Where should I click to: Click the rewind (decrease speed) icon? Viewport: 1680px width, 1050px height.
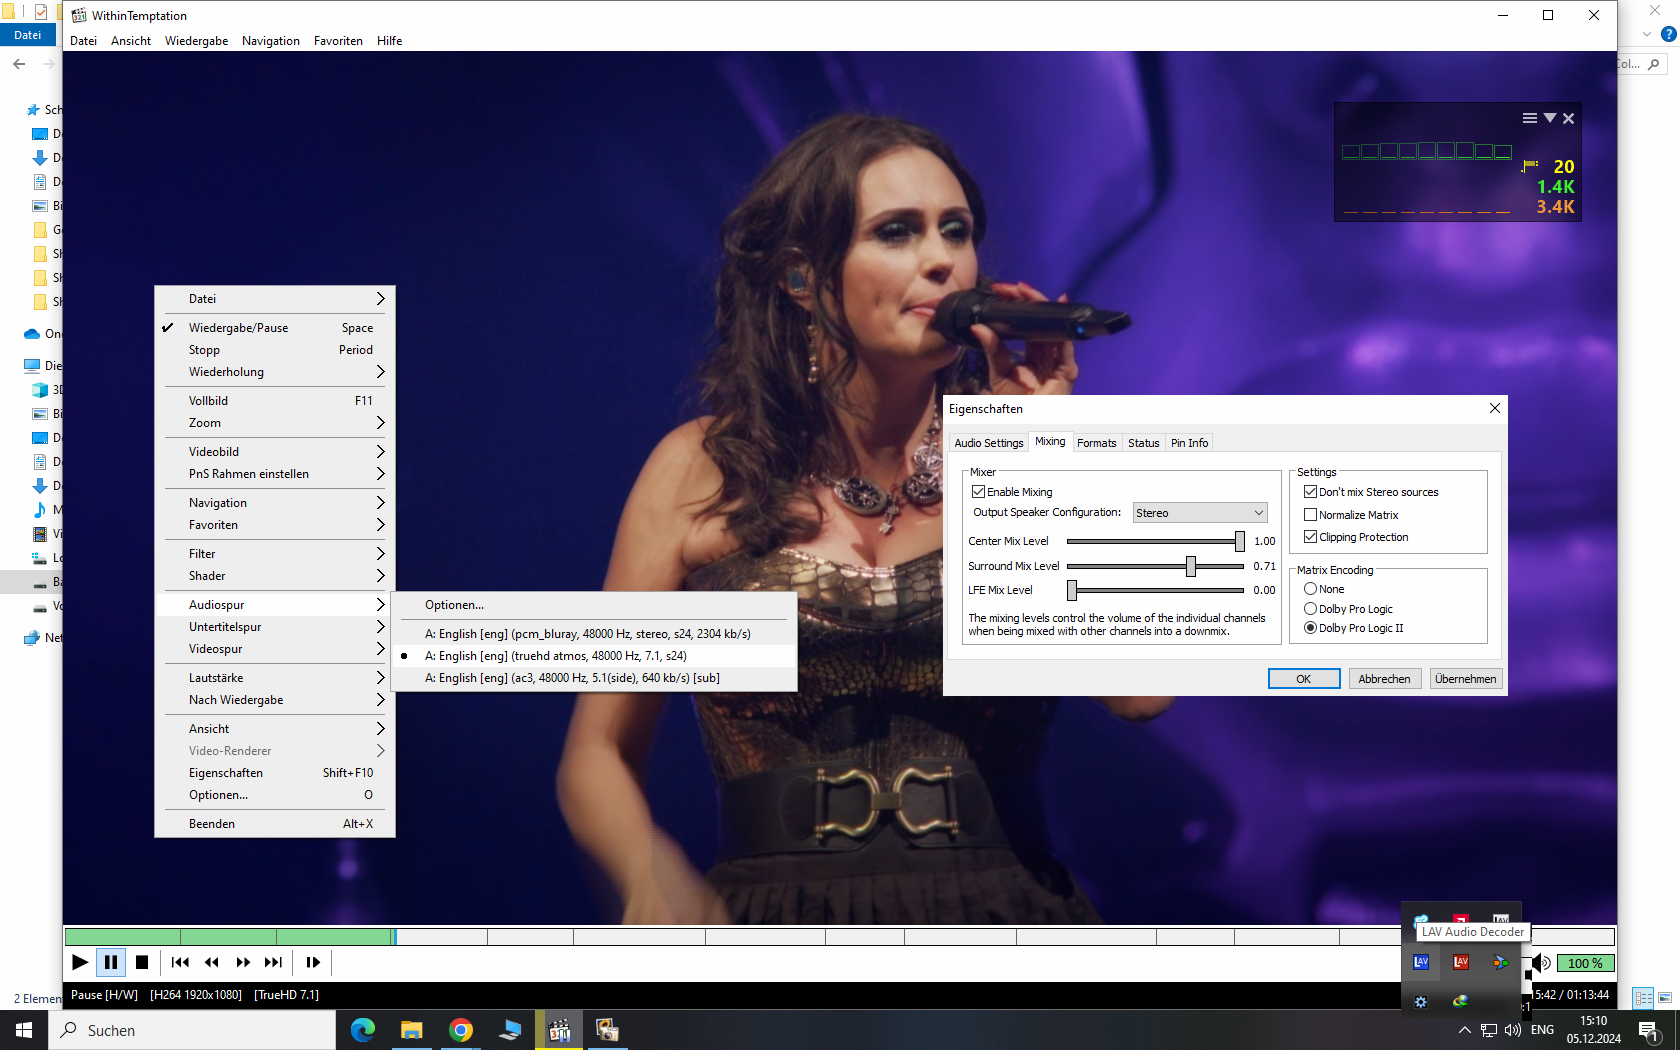point(211,962)
